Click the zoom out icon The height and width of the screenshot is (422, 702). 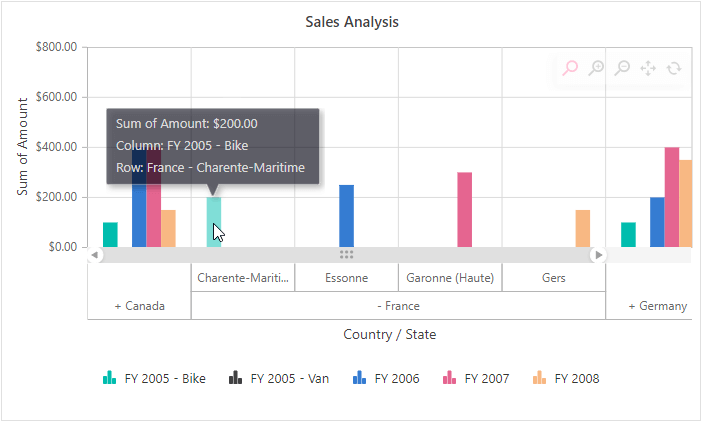[x=622, y=68]
